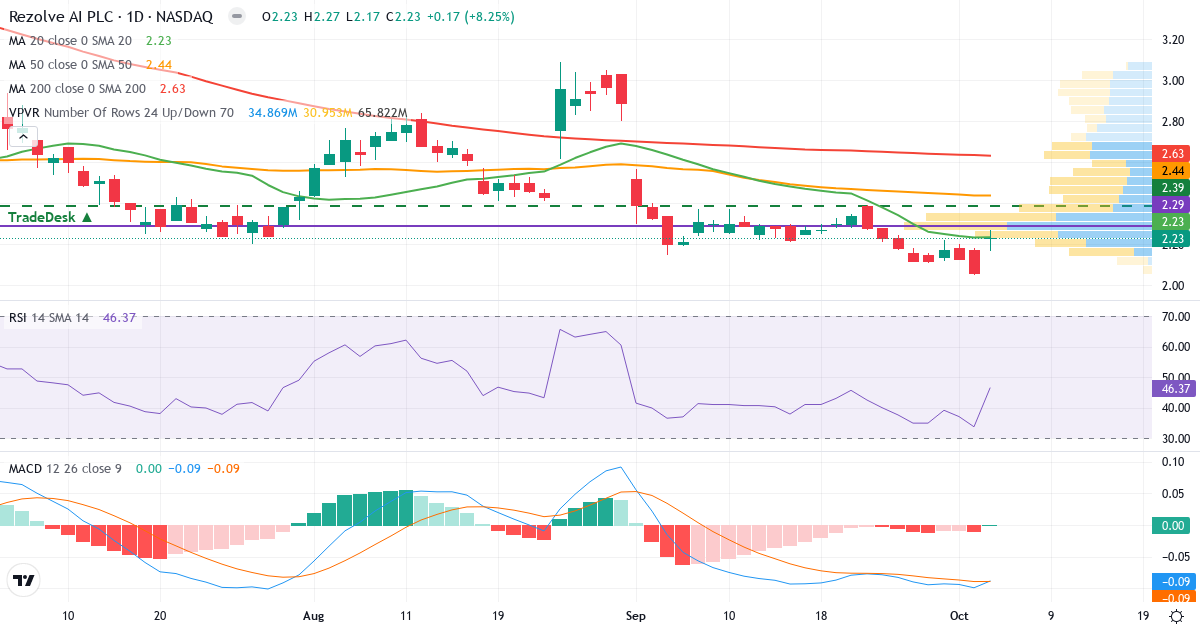Screen dimensions: 1200x630
Task: Click the high value H2.27
Action: tap(321, 17)
